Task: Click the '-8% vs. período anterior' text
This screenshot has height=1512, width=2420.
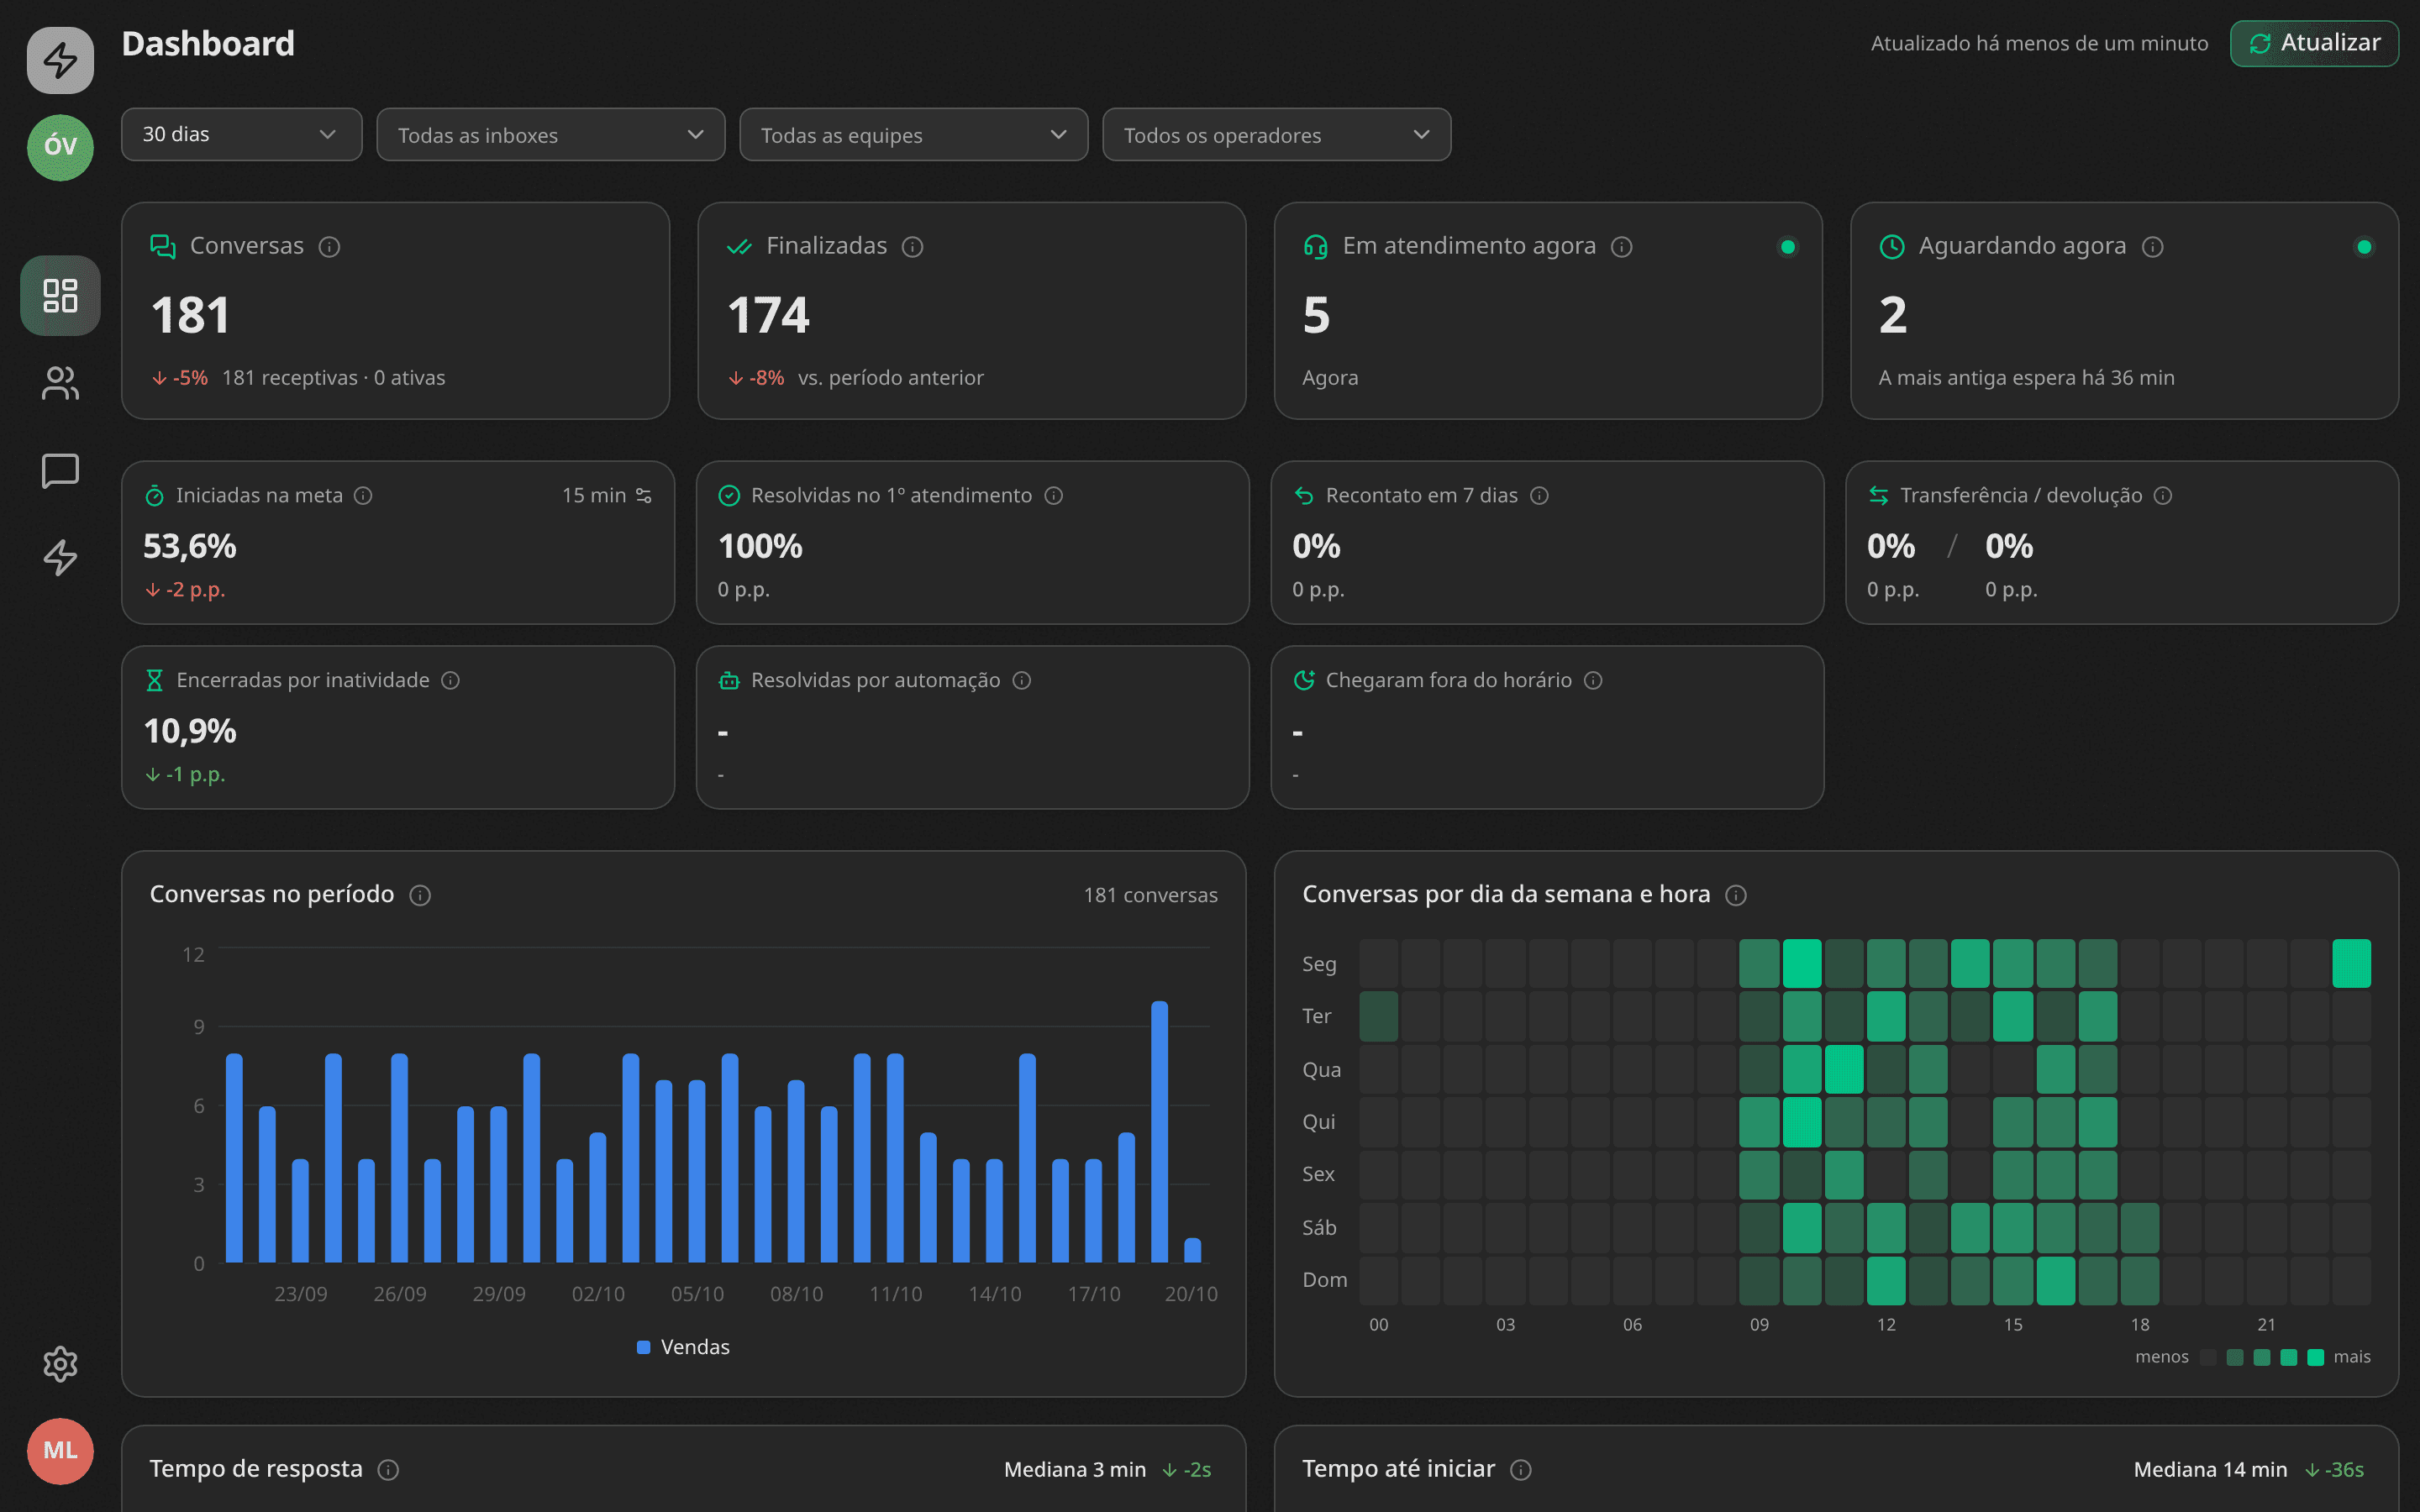Action: point(856,378)
